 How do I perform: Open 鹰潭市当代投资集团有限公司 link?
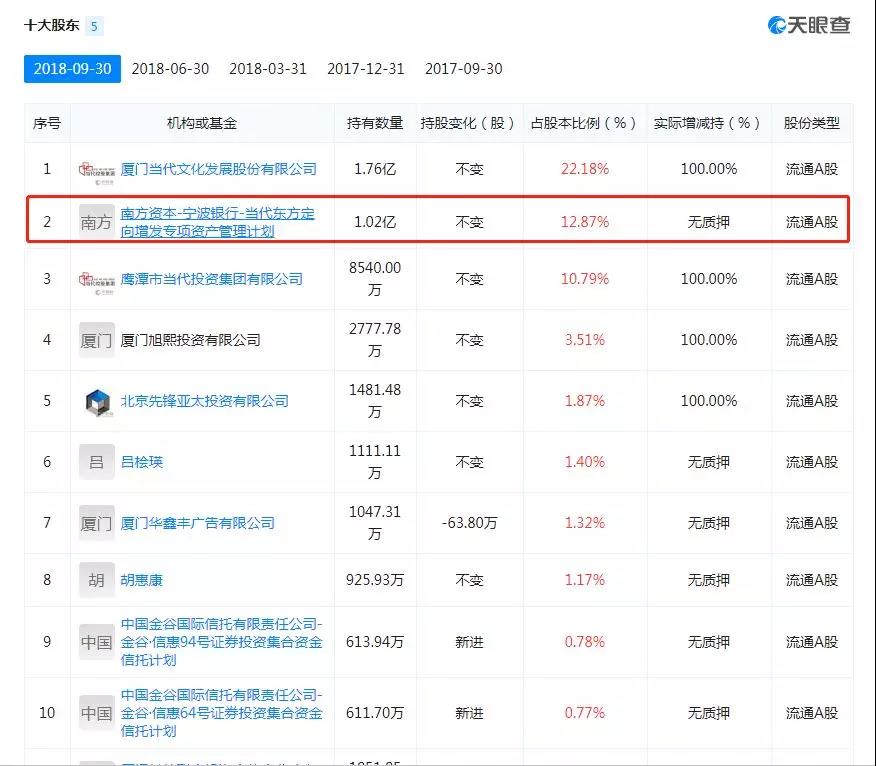point(212,279)
